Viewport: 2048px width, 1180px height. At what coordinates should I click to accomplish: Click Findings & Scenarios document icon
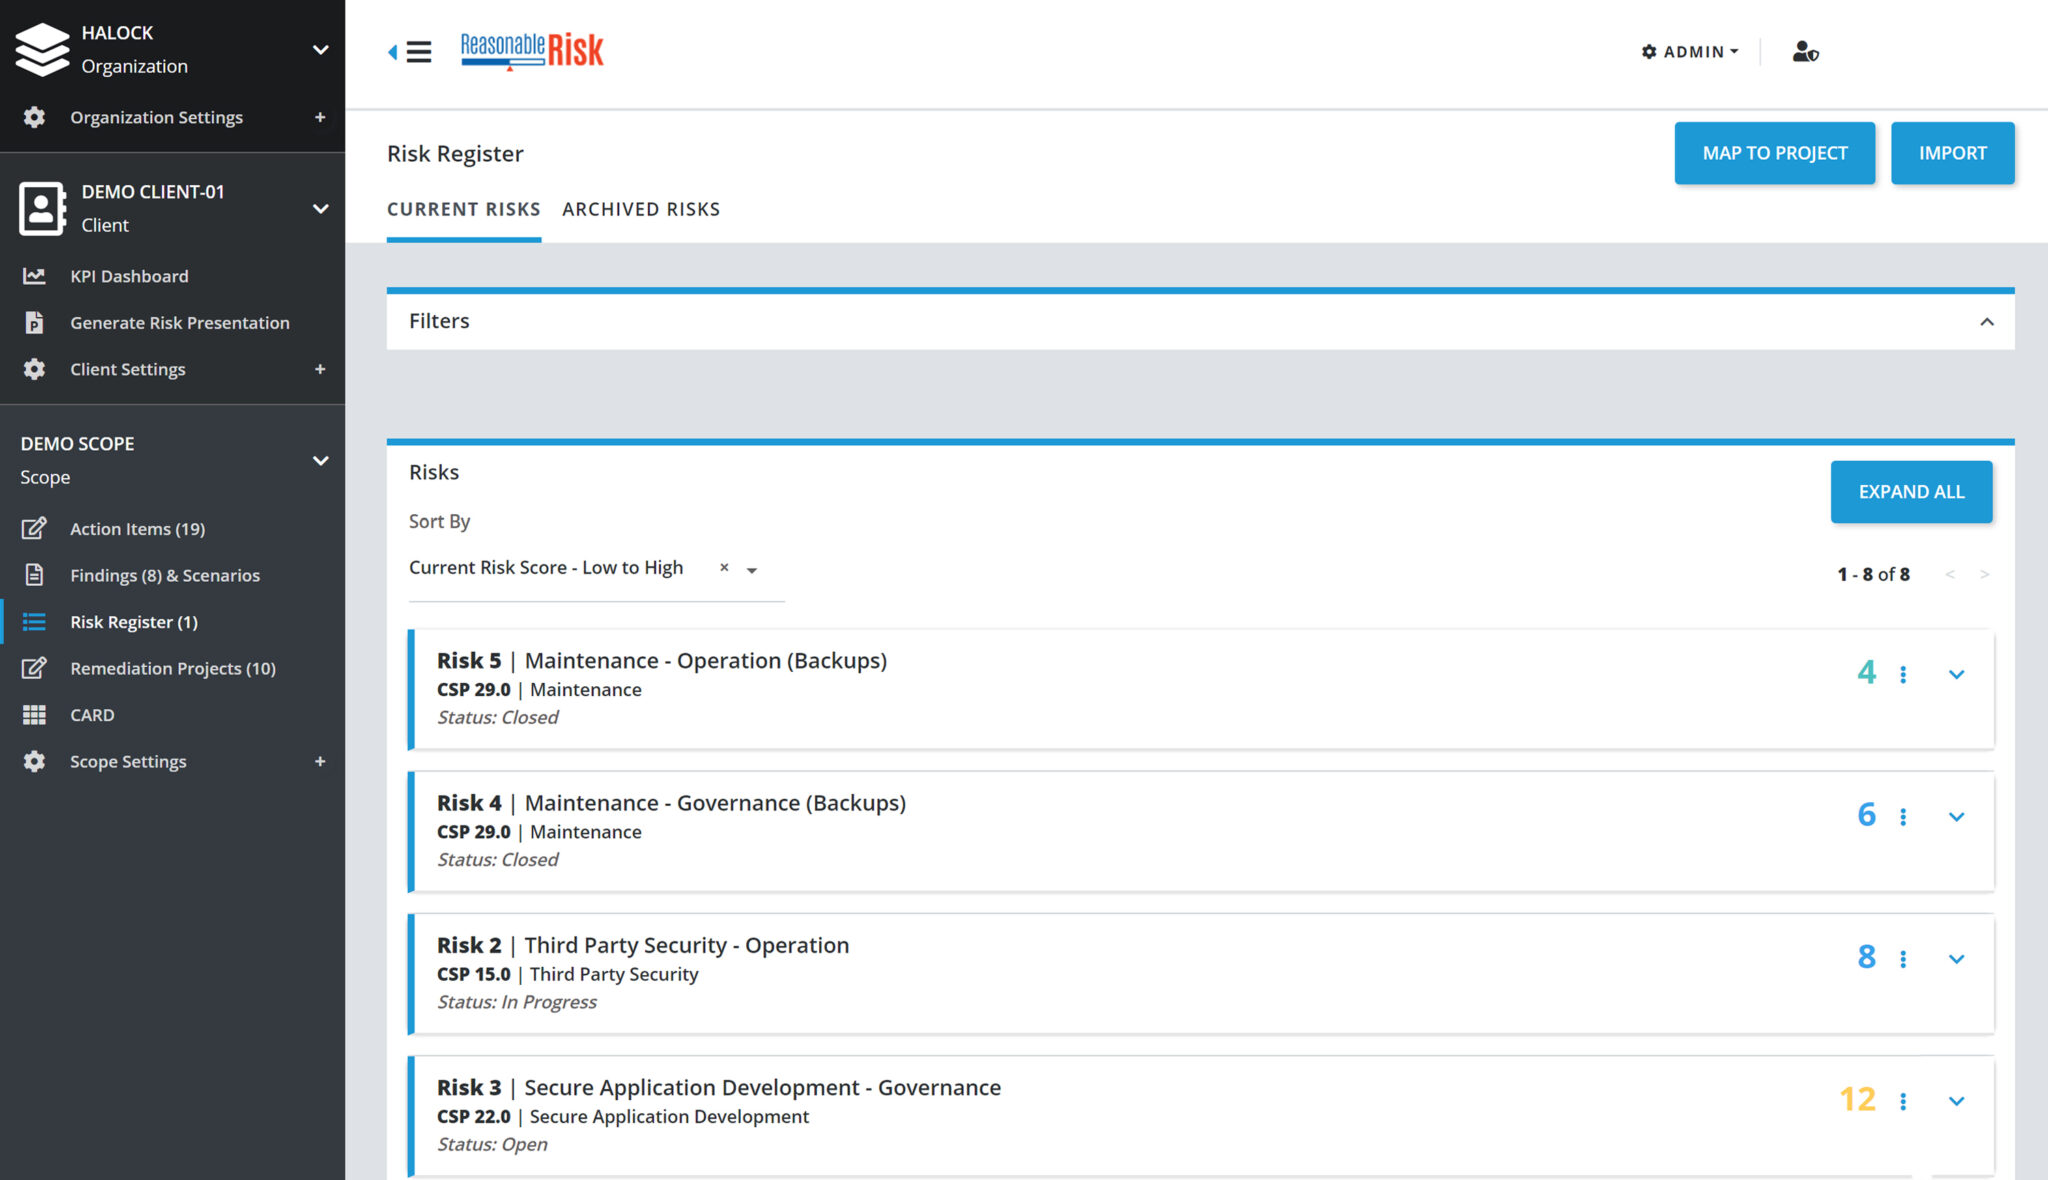pyautogui.click(x=34, y=575)
